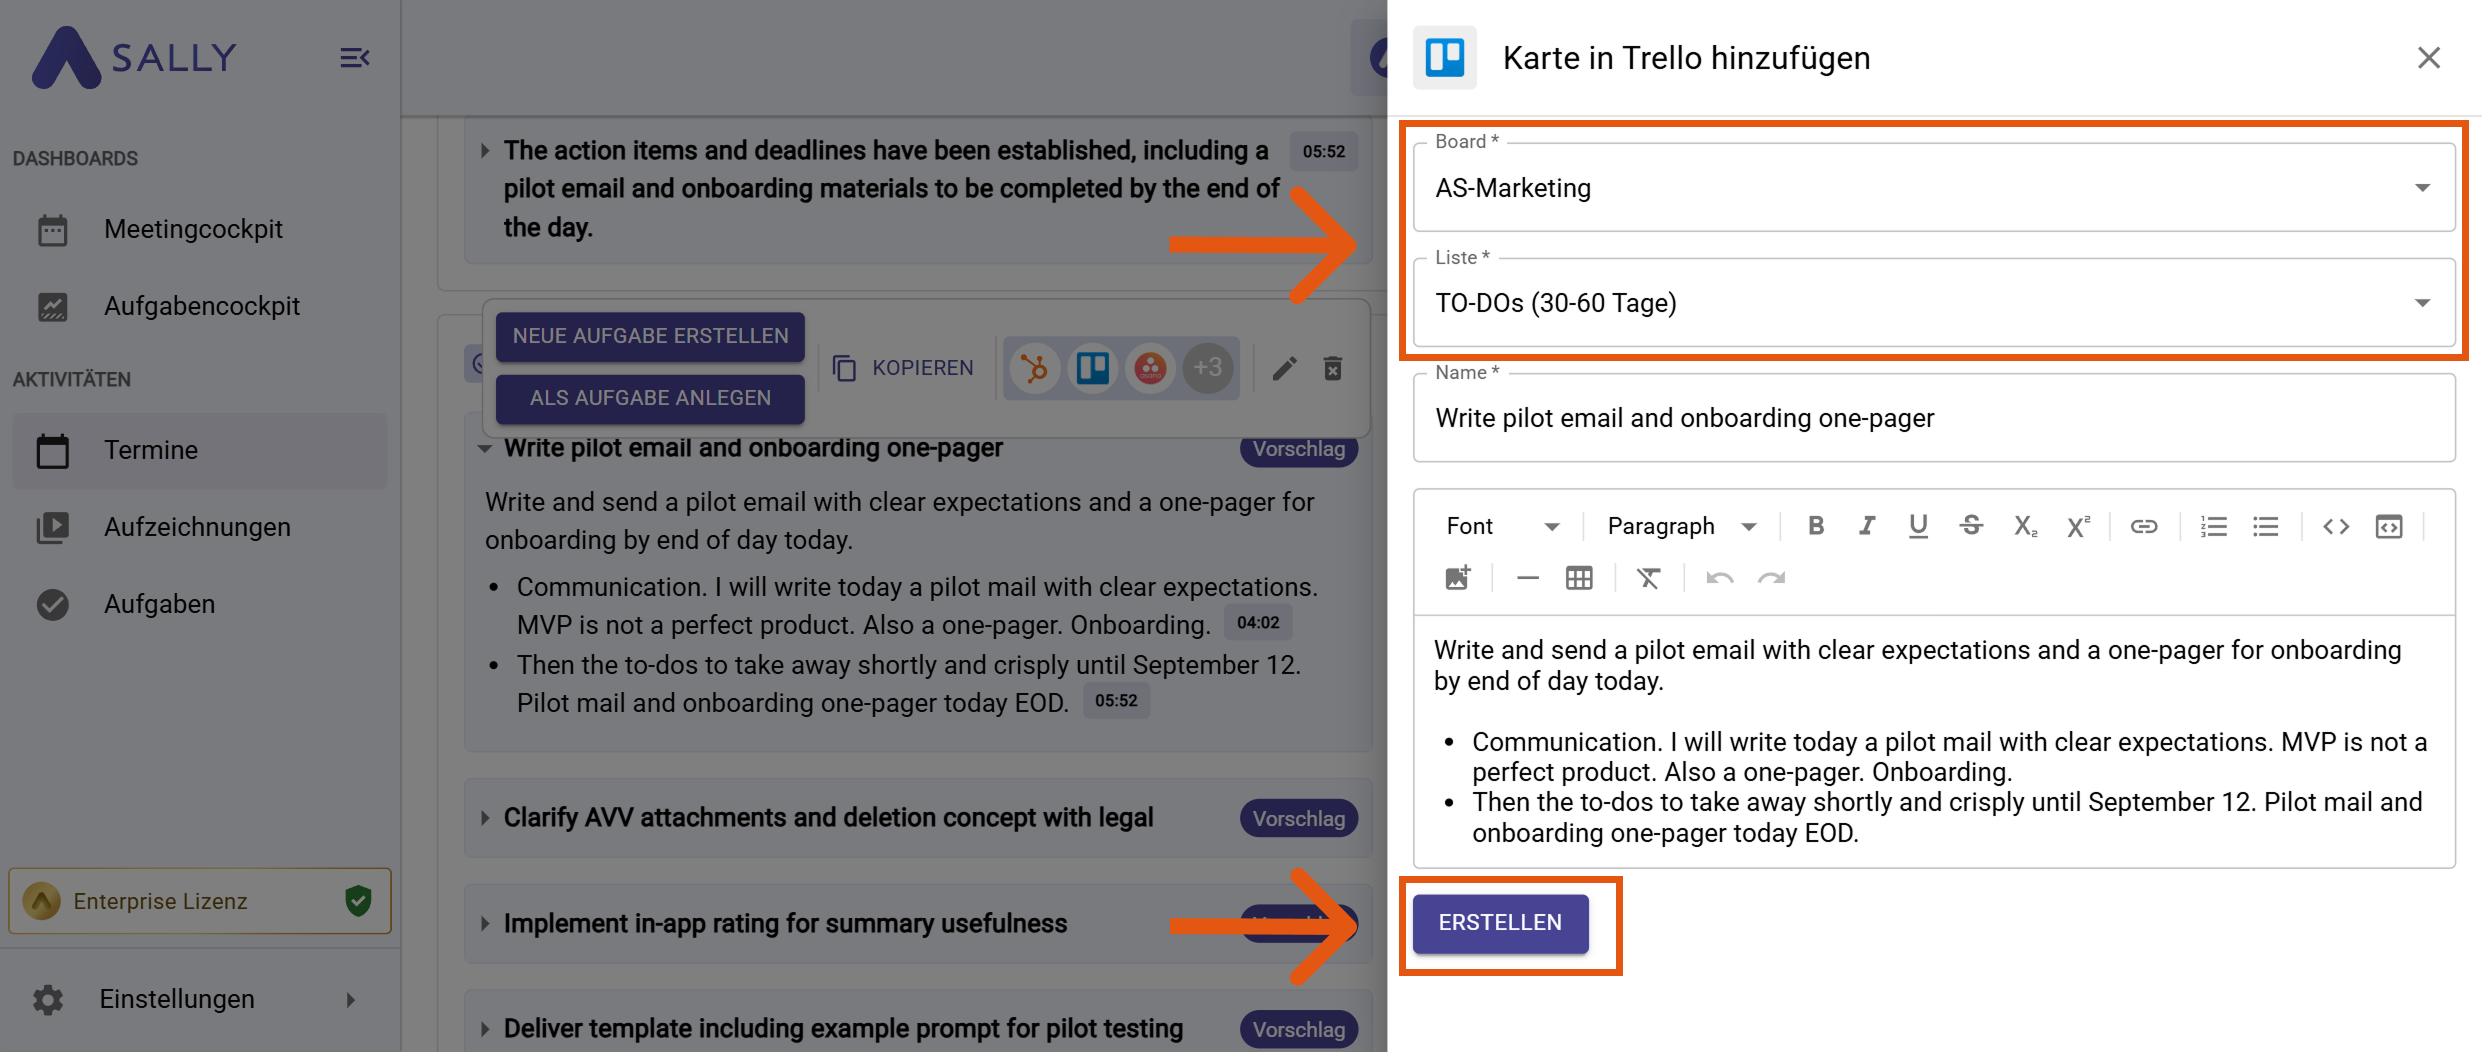Screen dimensions: 2482x1052
Task: Select Termine in the sidebar
Action: coord(200,450)
